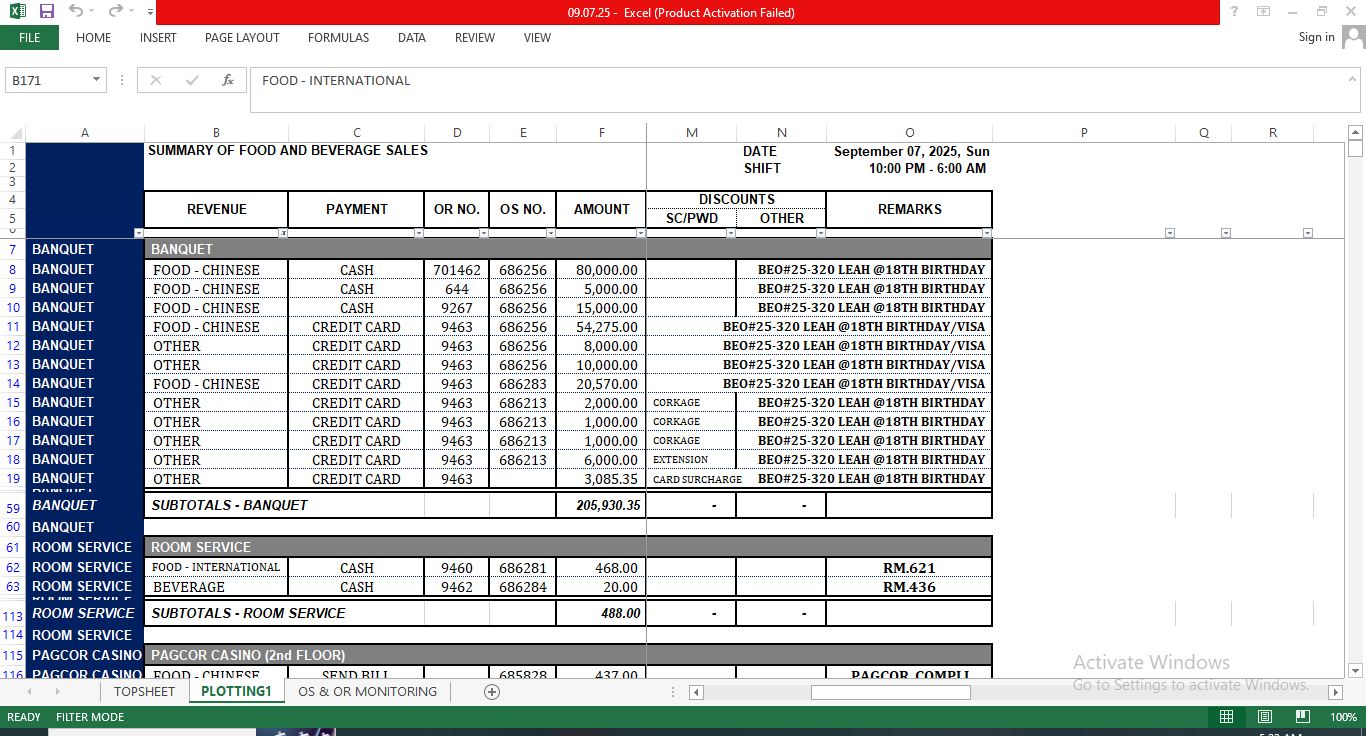
Task: Open Insert Function fx dialog
Action: click(x=228, y=80)
